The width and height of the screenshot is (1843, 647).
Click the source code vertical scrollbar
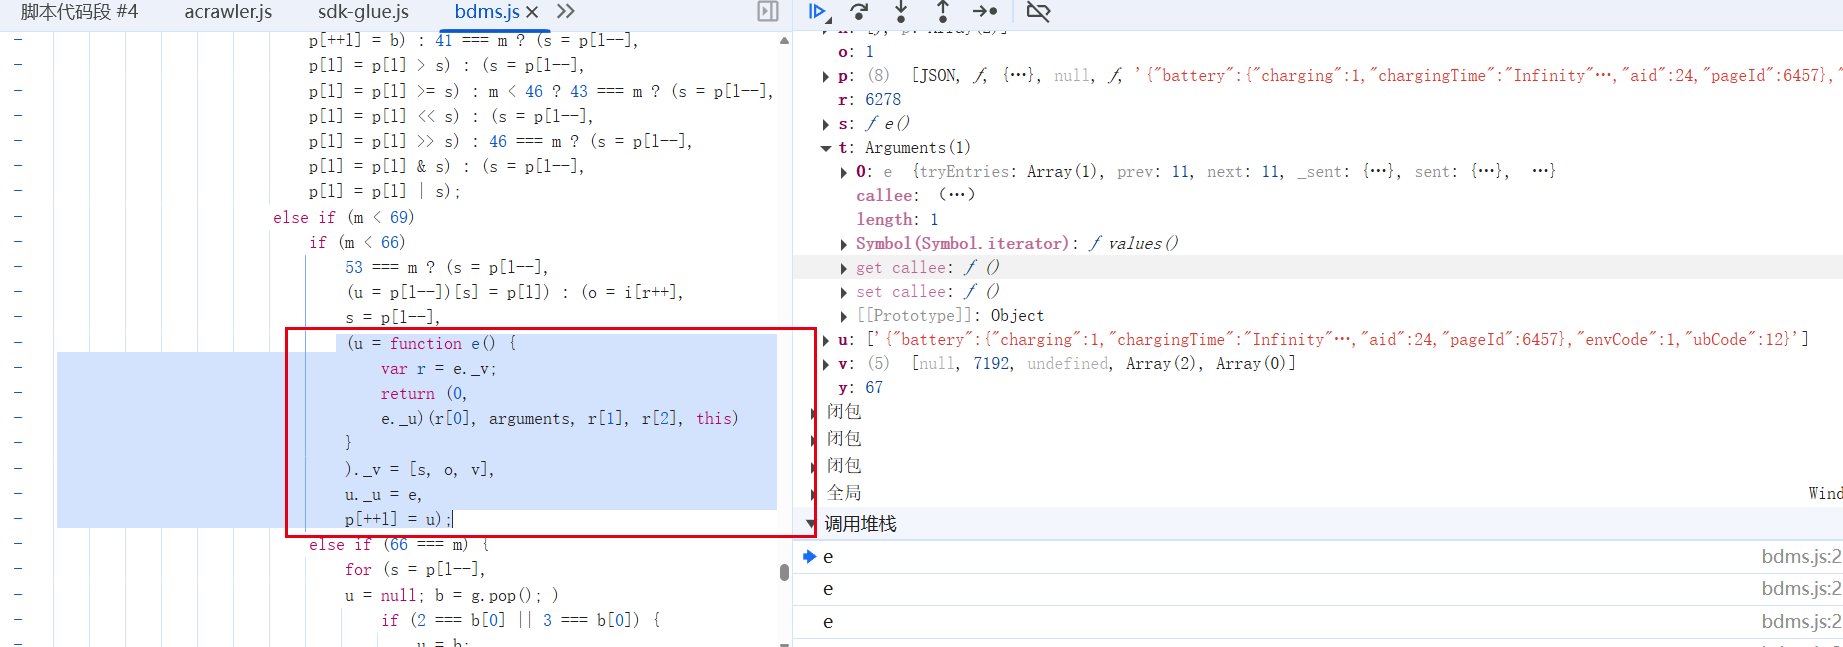pyautogui.click(x=784, y=572)
